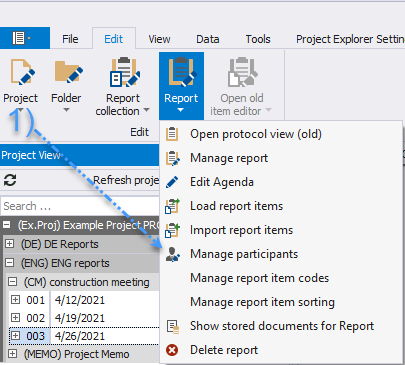Select Edit Agenda menu entry

pyautogui.click(x=281, y=182)
